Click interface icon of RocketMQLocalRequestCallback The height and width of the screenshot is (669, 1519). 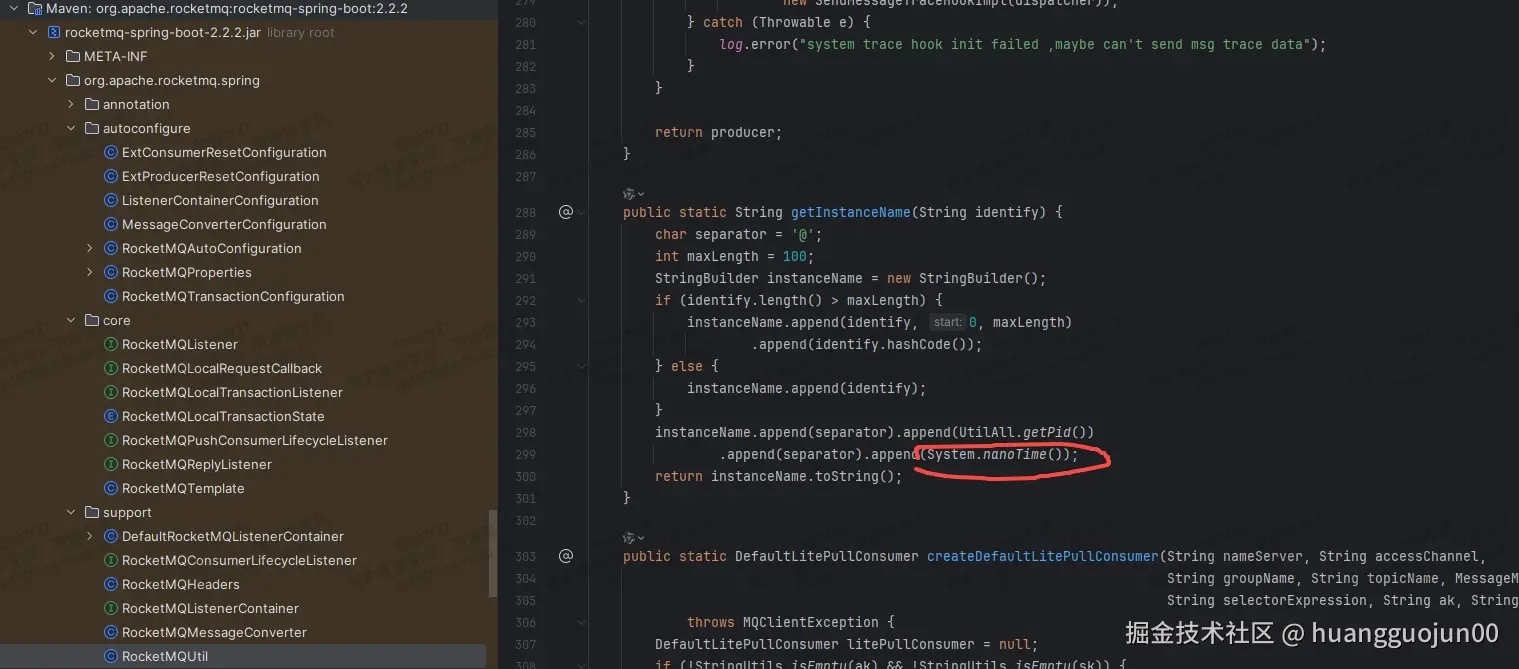click(111, 368)
